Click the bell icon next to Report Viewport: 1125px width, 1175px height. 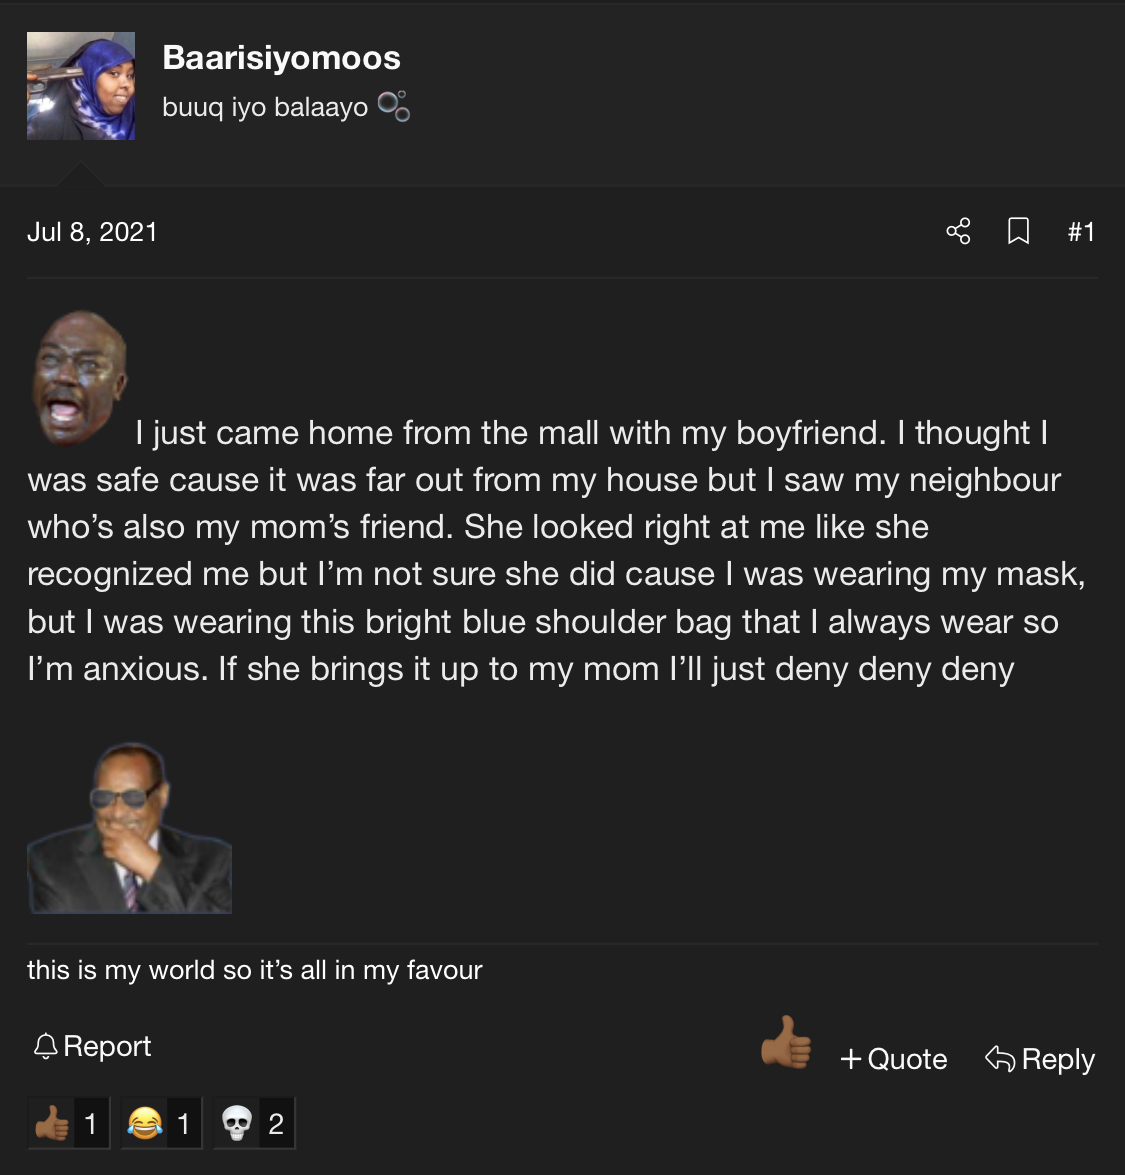tap(46, 1046)
